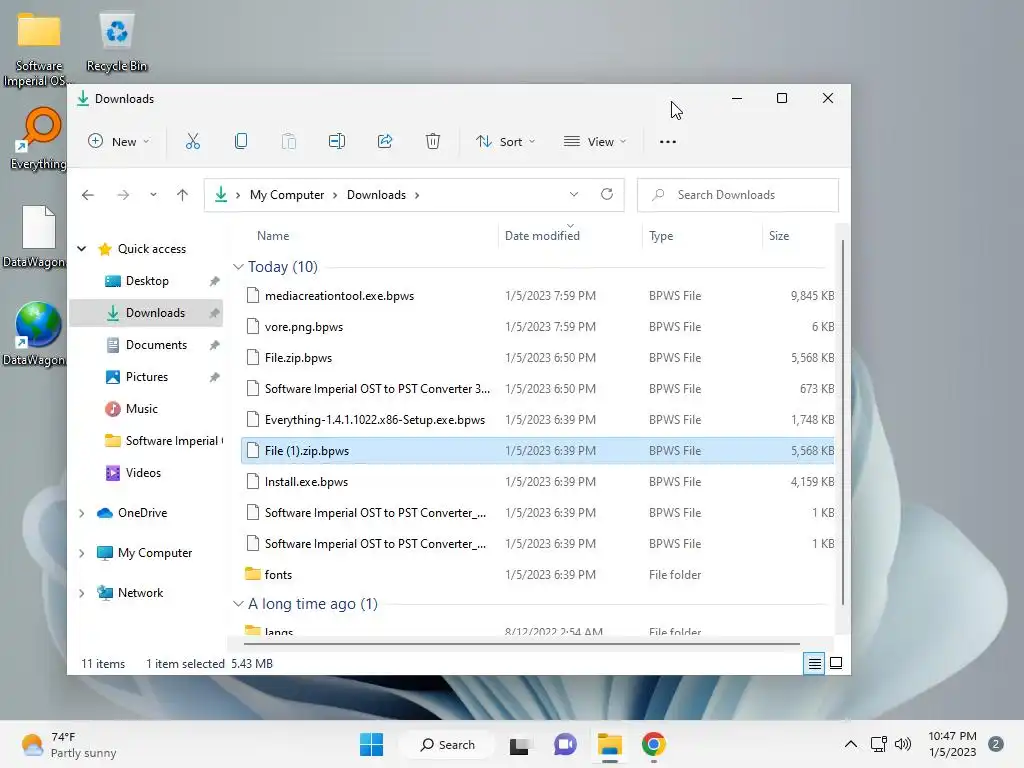
Task: Open recent locations dropdown chevron
Action: coord(153,195)
